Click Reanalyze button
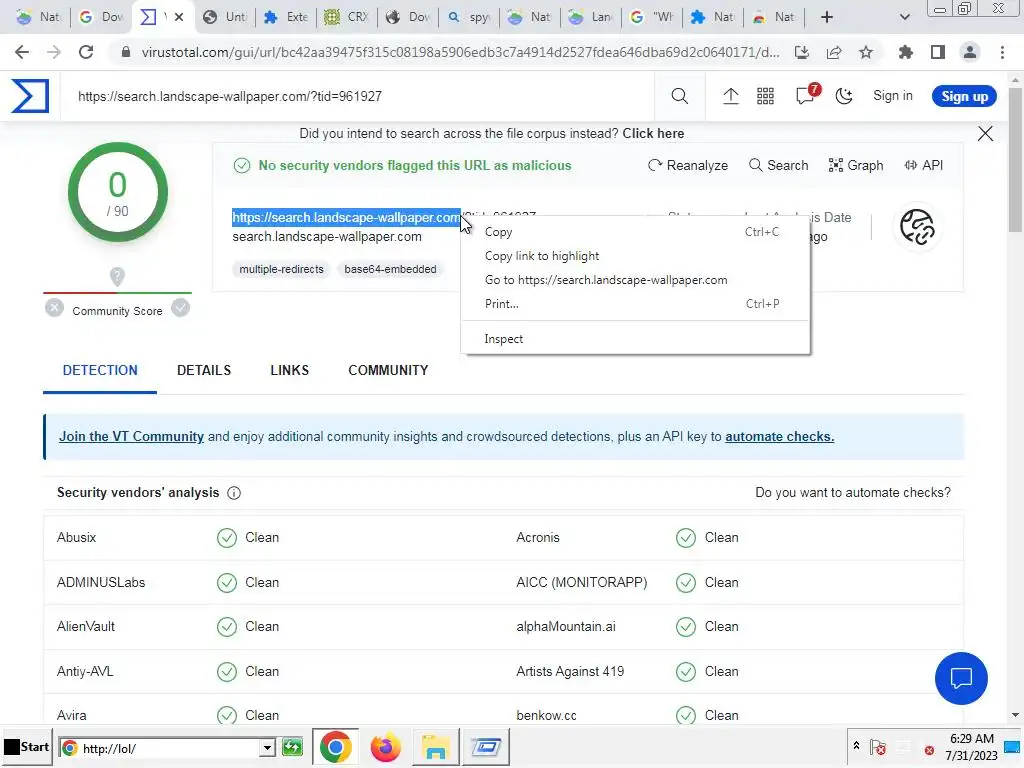The image size is (1024, 768). (x=688, y=165)
